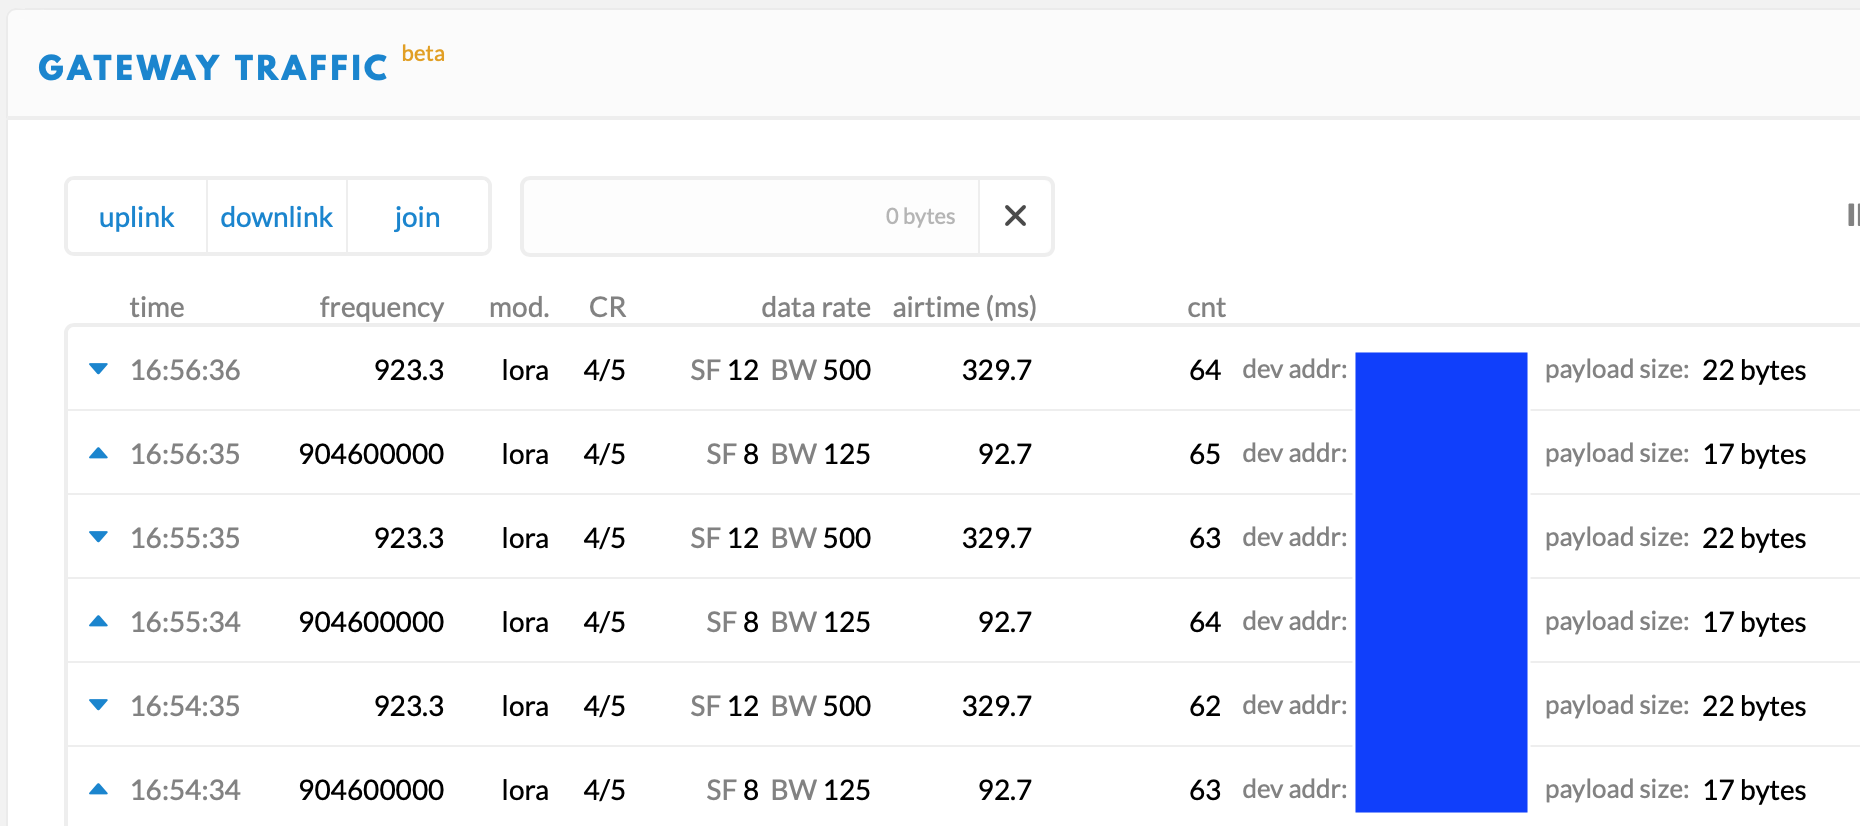Image resolution: width=1860 pixels, height=826 pixels.
Task: Click 'dev addr:' label in 16:55:35 row
Action: 1295,537
